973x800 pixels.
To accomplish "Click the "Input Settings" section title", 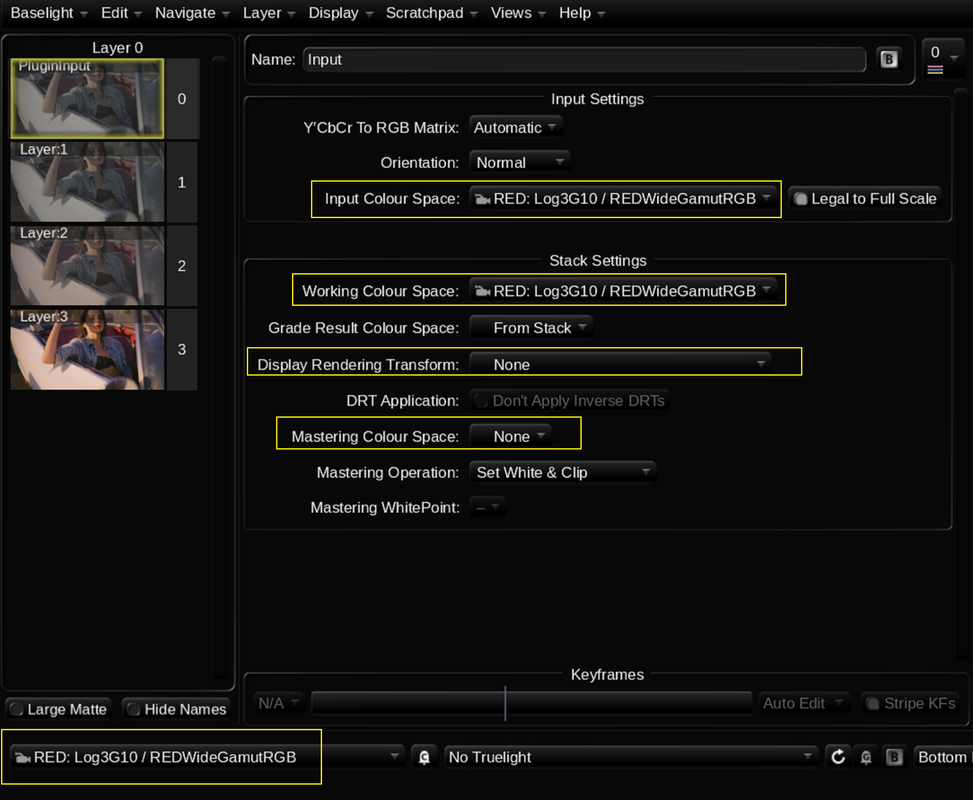I will (598, 99).
